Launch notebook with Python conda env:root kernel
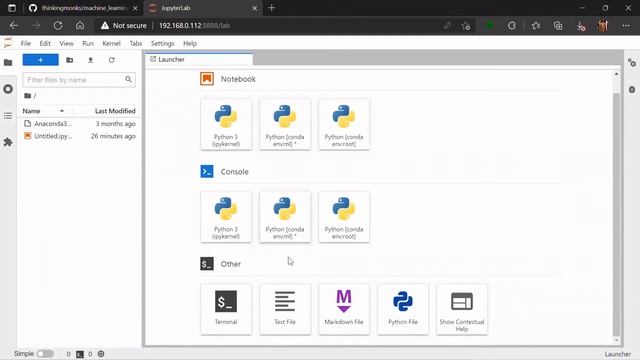Screen dimensions: 640x360 coord(344,124)
